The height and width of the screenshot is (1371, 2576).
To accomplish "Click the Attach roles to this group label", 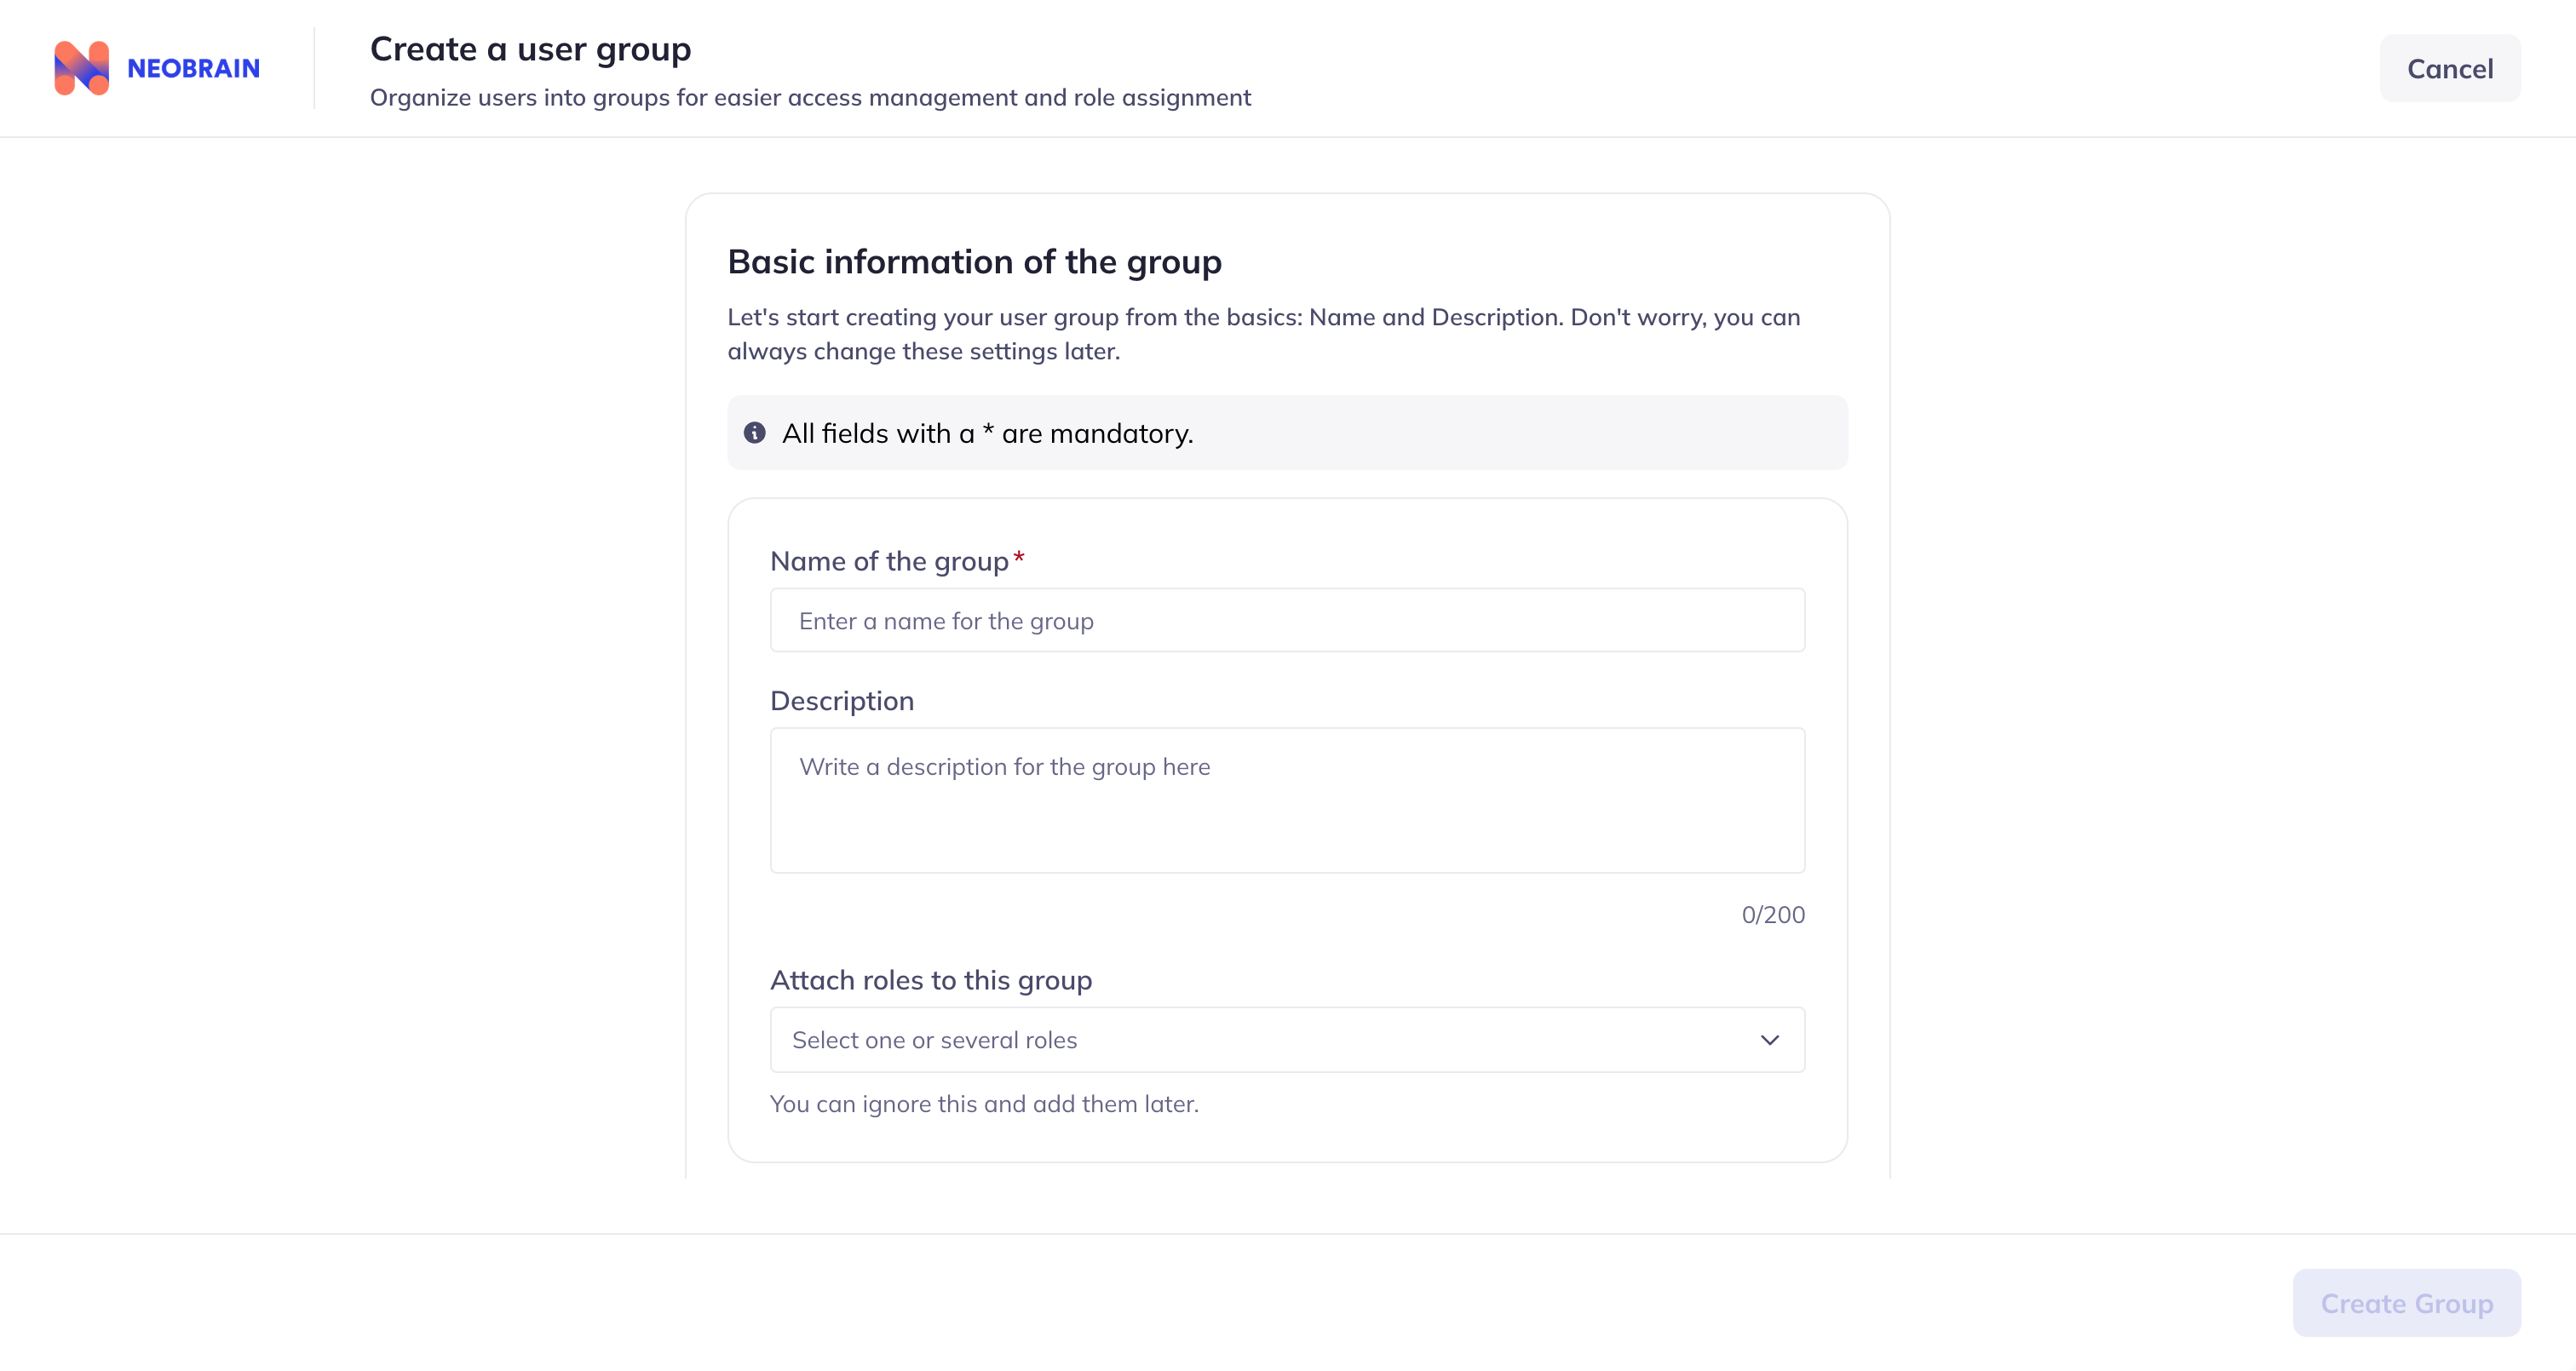I will click(x=931, y=980).
